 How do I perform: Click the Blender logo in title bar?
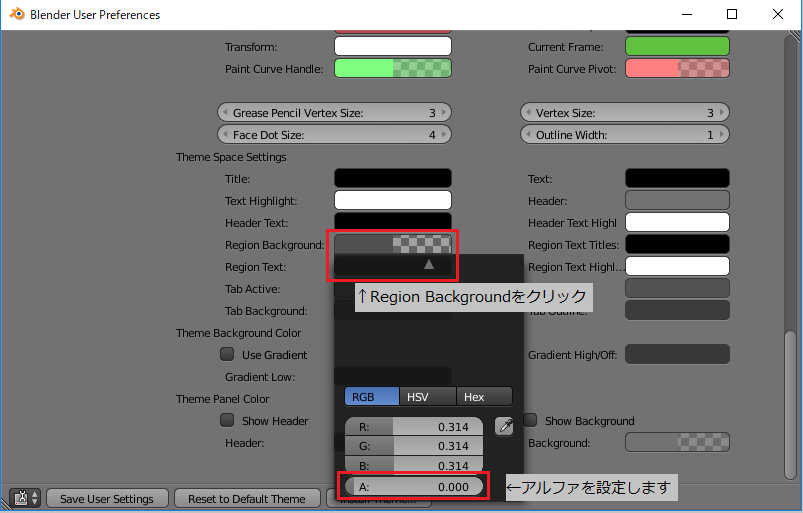[17, 14]
